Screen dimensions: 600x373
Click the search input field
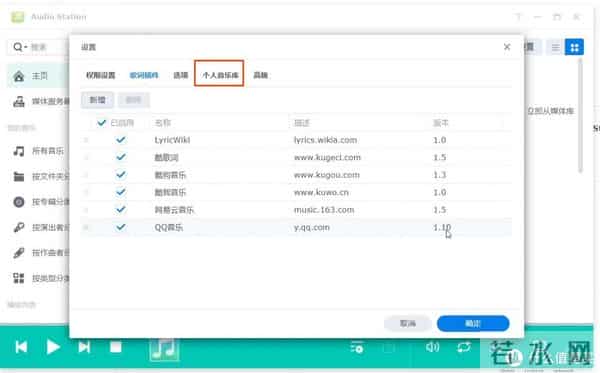48,47
